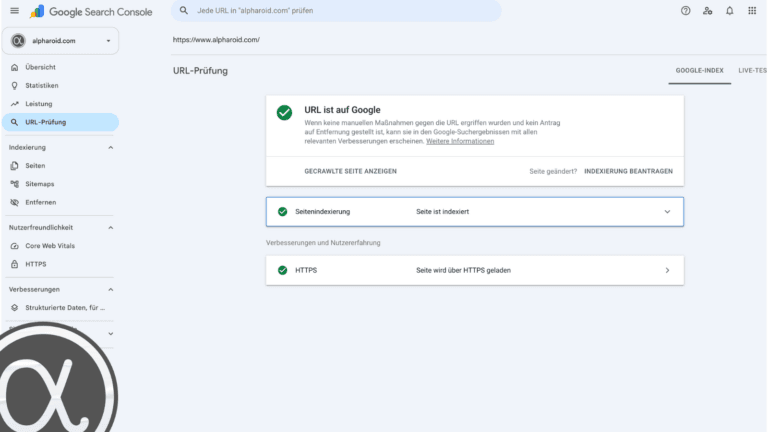768x432 pixels.
Task: Open the Google apps grid
Action: [x=752, y=11]
